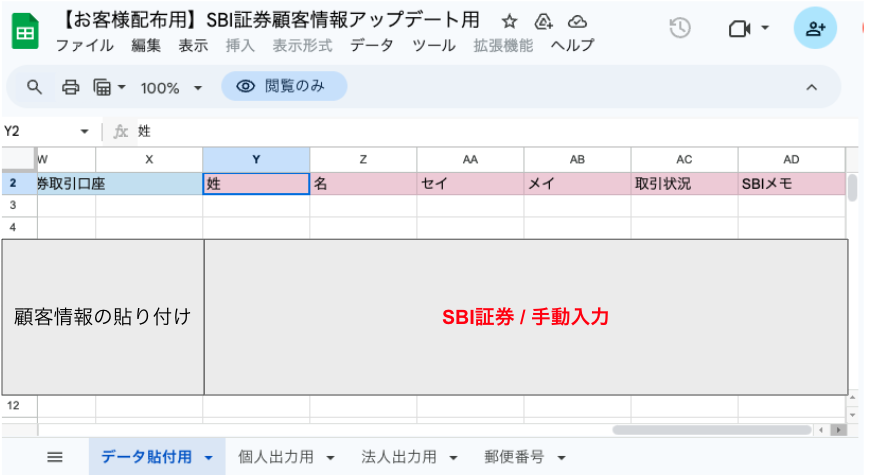Screen dimensions: 869x475
Task: Click the horizontal scrollbar thumb
Action: [x=712, y=430]
